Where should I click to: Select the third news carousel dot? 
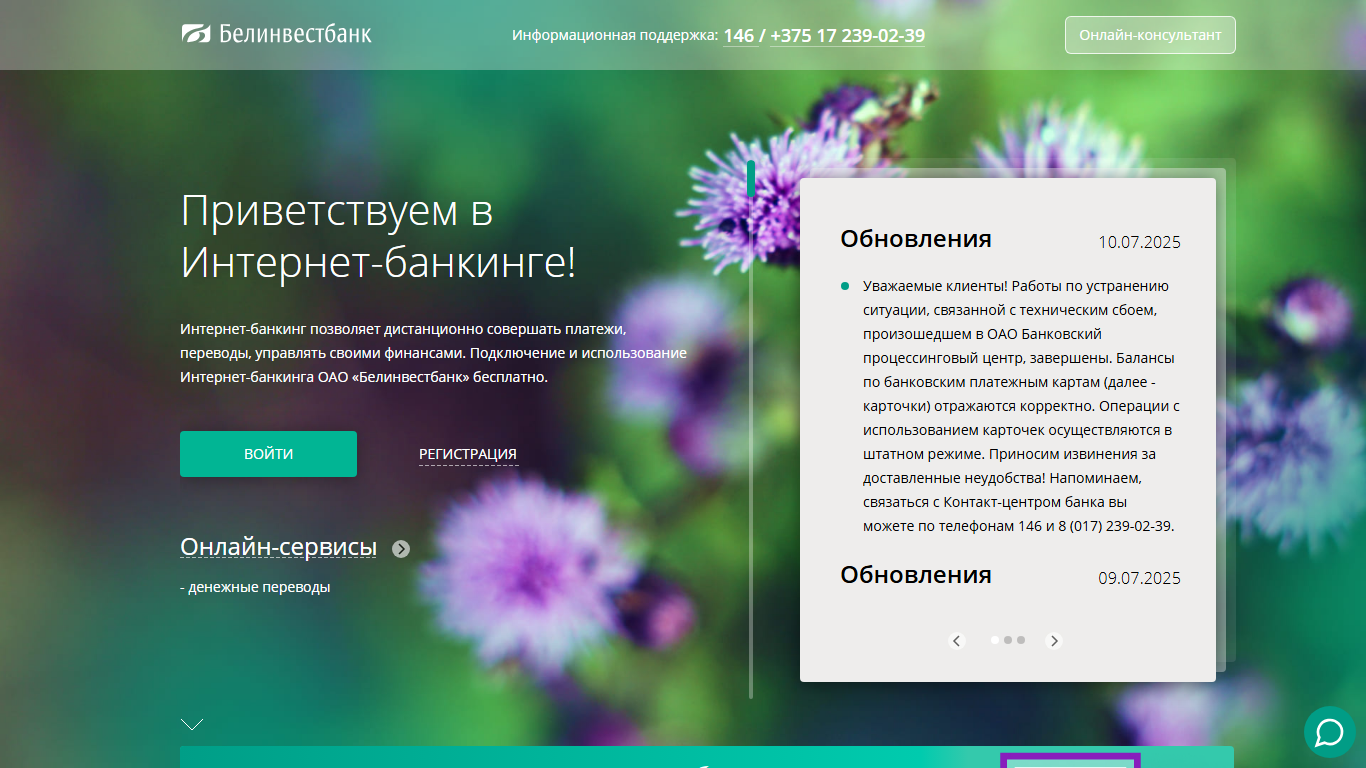click(x=1021, y=639)
